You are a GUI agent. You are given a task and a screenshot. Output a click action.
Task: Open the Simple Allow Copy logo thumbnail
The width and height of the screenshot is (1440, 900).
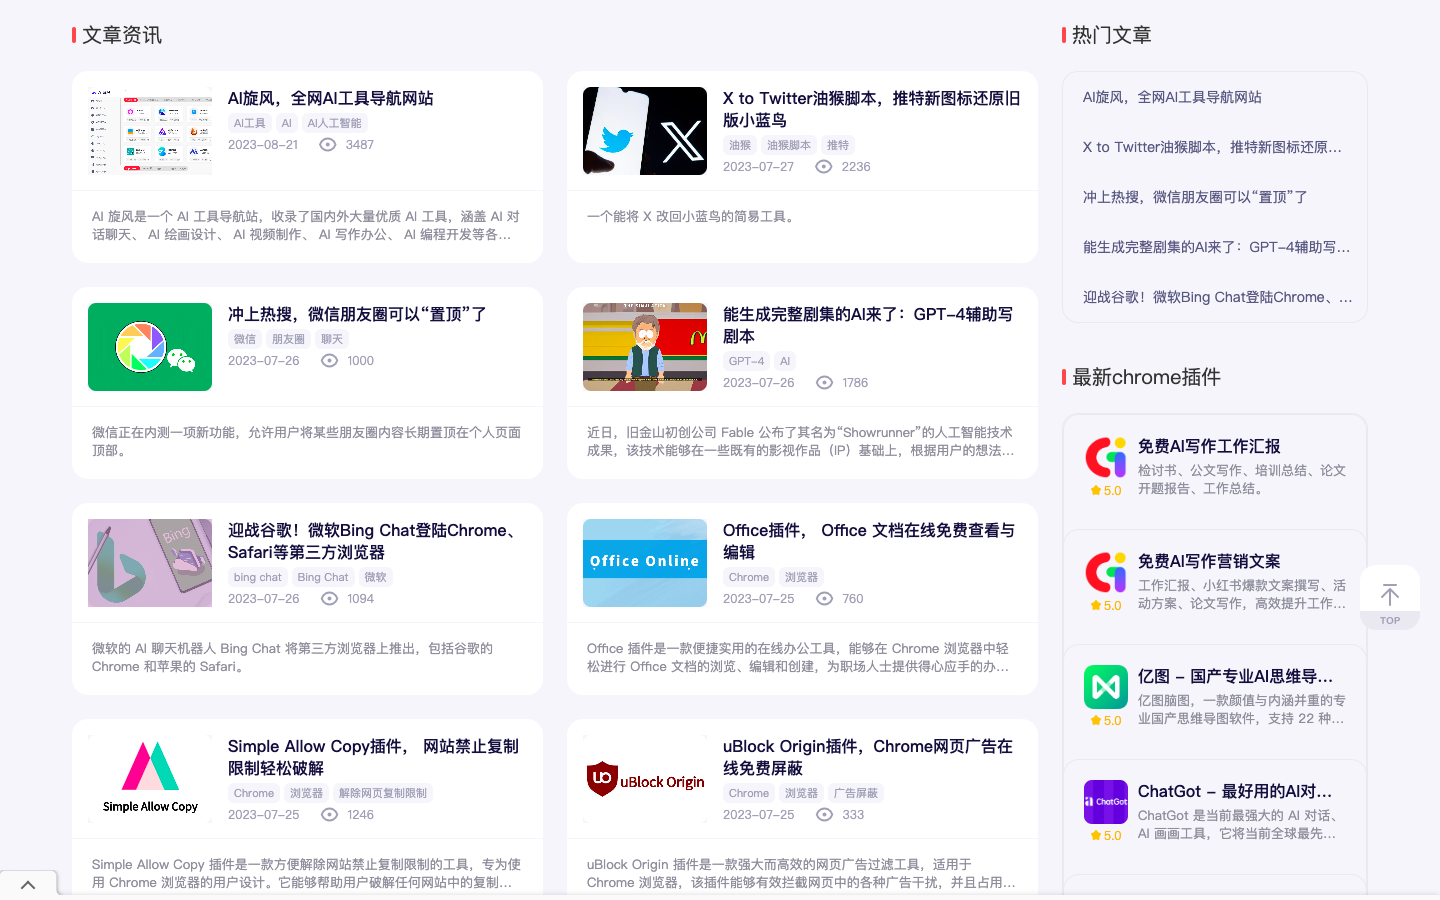pos(150,779)
